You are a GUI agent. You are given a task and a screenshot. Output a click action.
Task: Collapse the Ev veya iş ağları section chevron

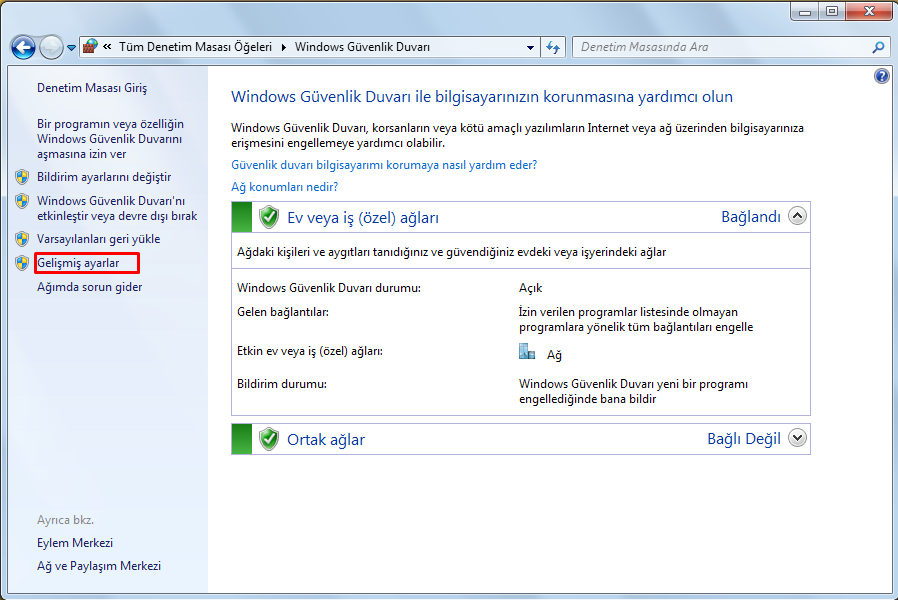coord(797,216)
